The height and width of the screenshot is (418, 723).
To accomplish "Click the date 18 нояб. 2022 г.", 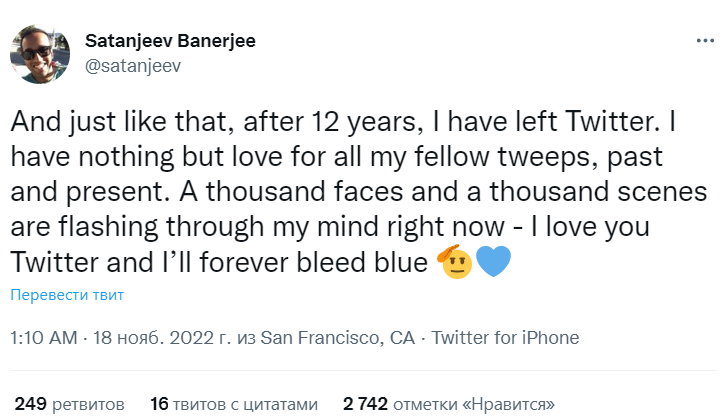I will (x=162, y=337).
